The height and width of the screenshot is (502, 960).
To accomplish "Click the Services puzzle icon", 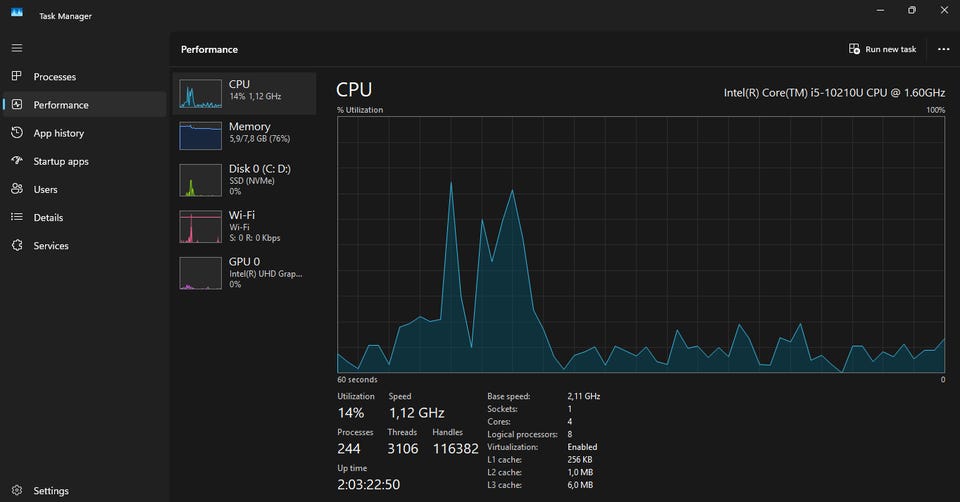I will click(x=17, y=245).
